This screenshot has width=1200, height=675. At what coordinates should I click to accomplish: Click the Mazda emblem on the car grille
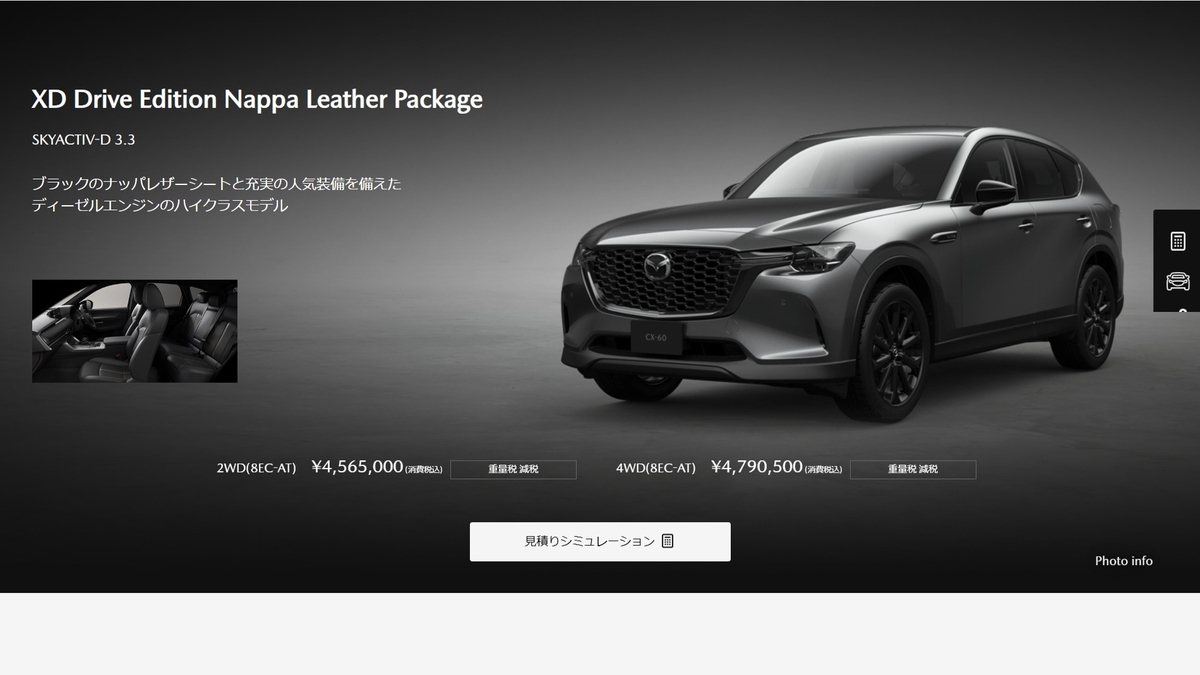pyautogui.click(x=656, y=268)
